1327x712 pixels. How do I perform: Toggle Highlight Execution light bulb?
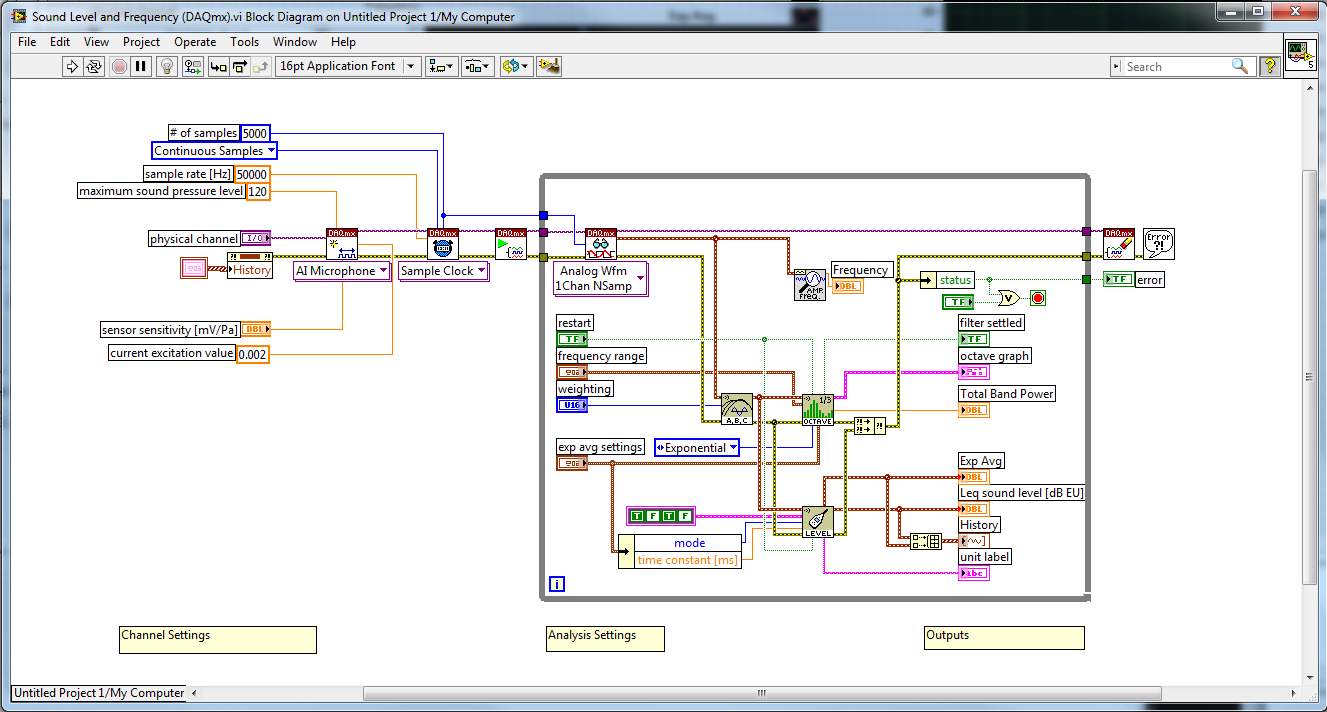(x=168, y=66)
